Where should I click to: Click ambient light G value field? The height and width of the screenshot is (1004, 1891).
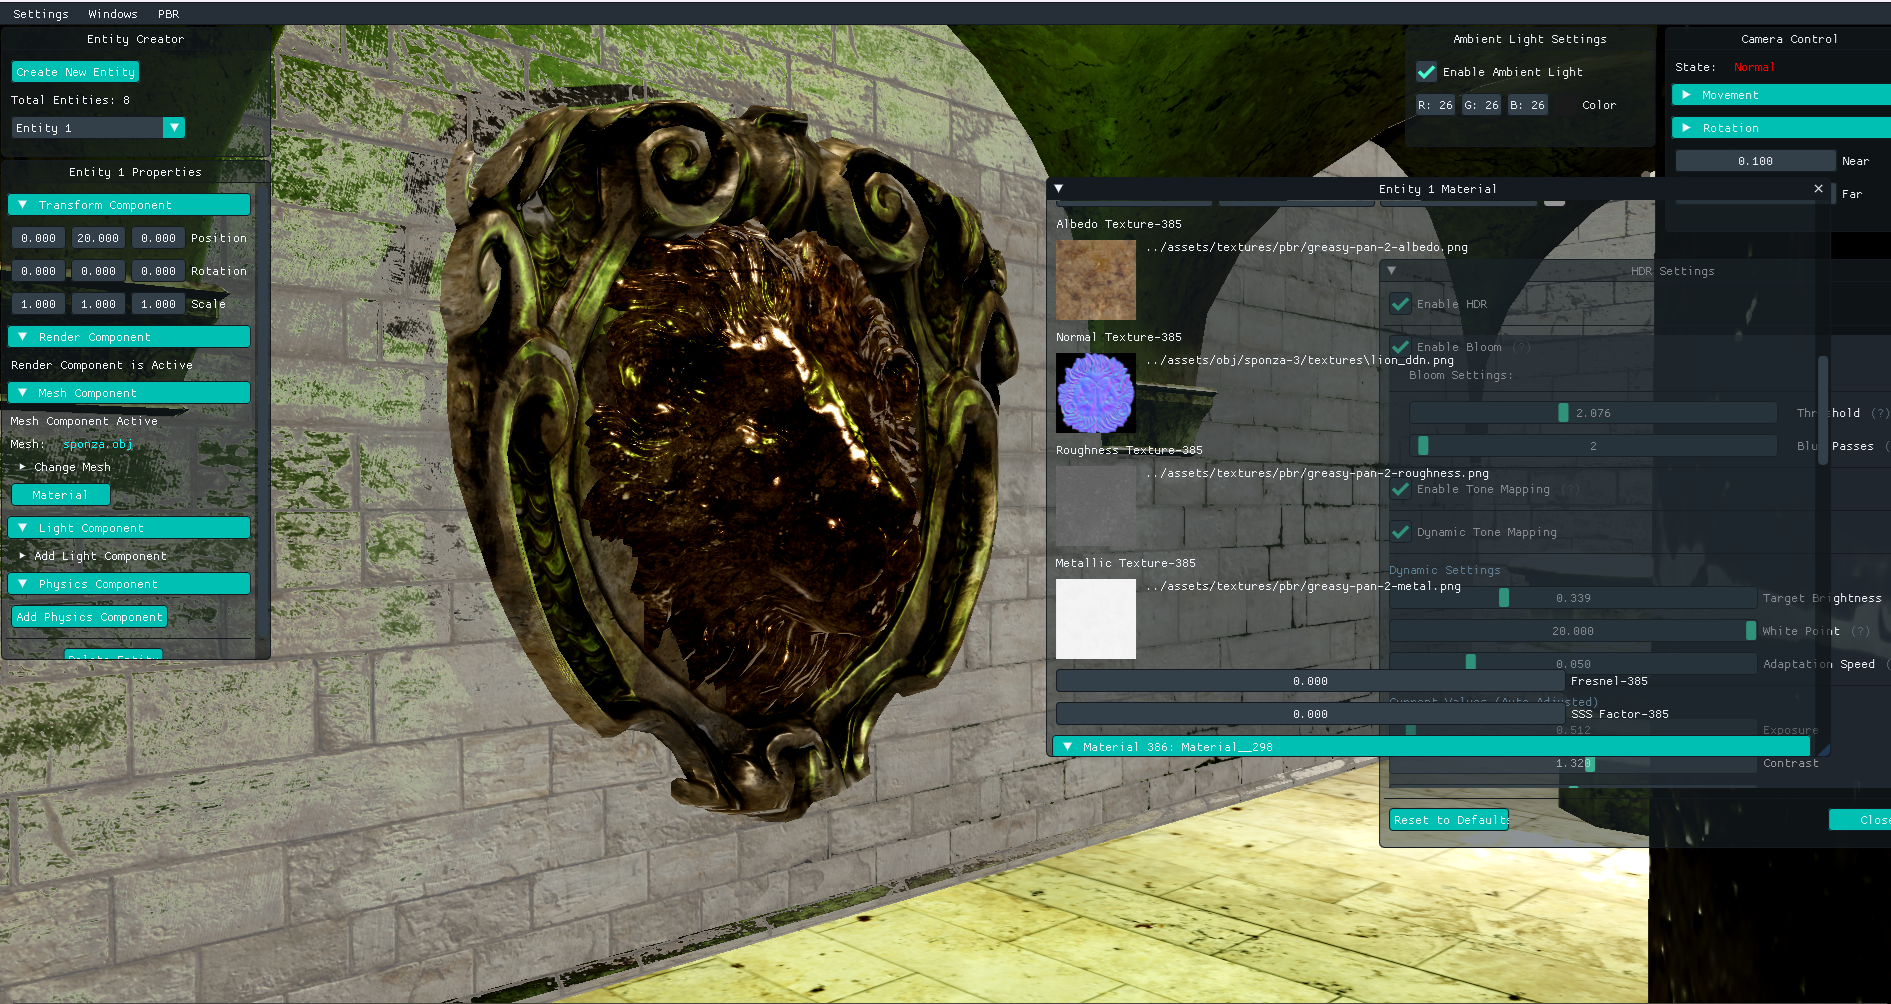click(1481, 105)
